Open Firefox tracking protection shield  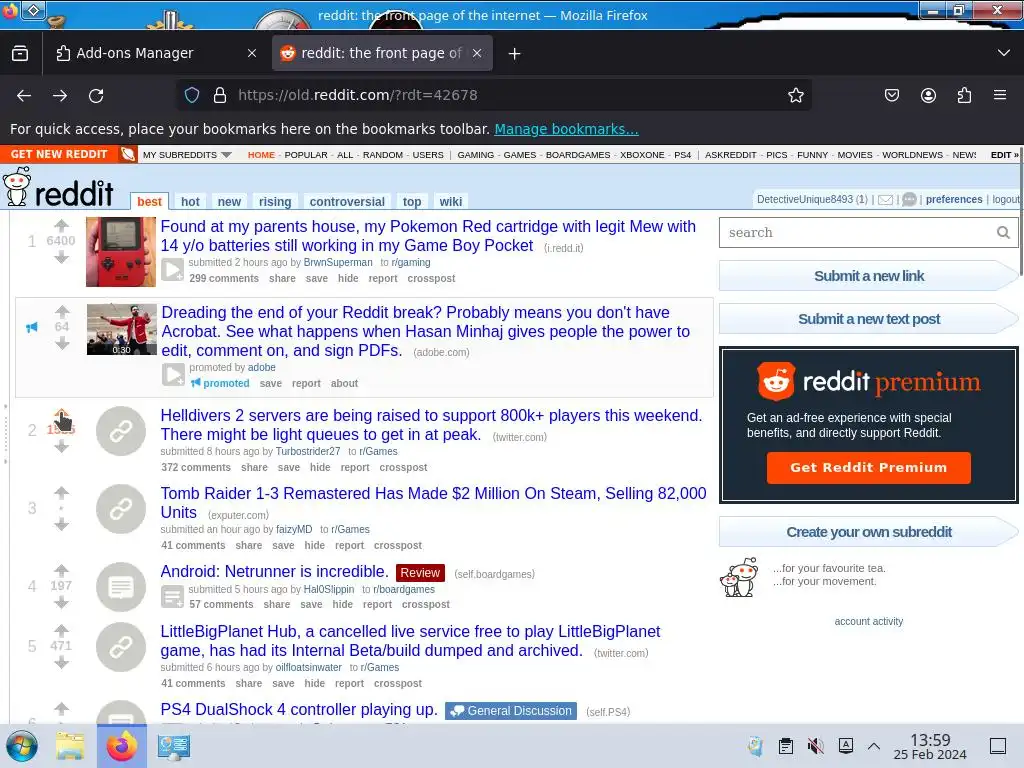click(x=192, y=95)
